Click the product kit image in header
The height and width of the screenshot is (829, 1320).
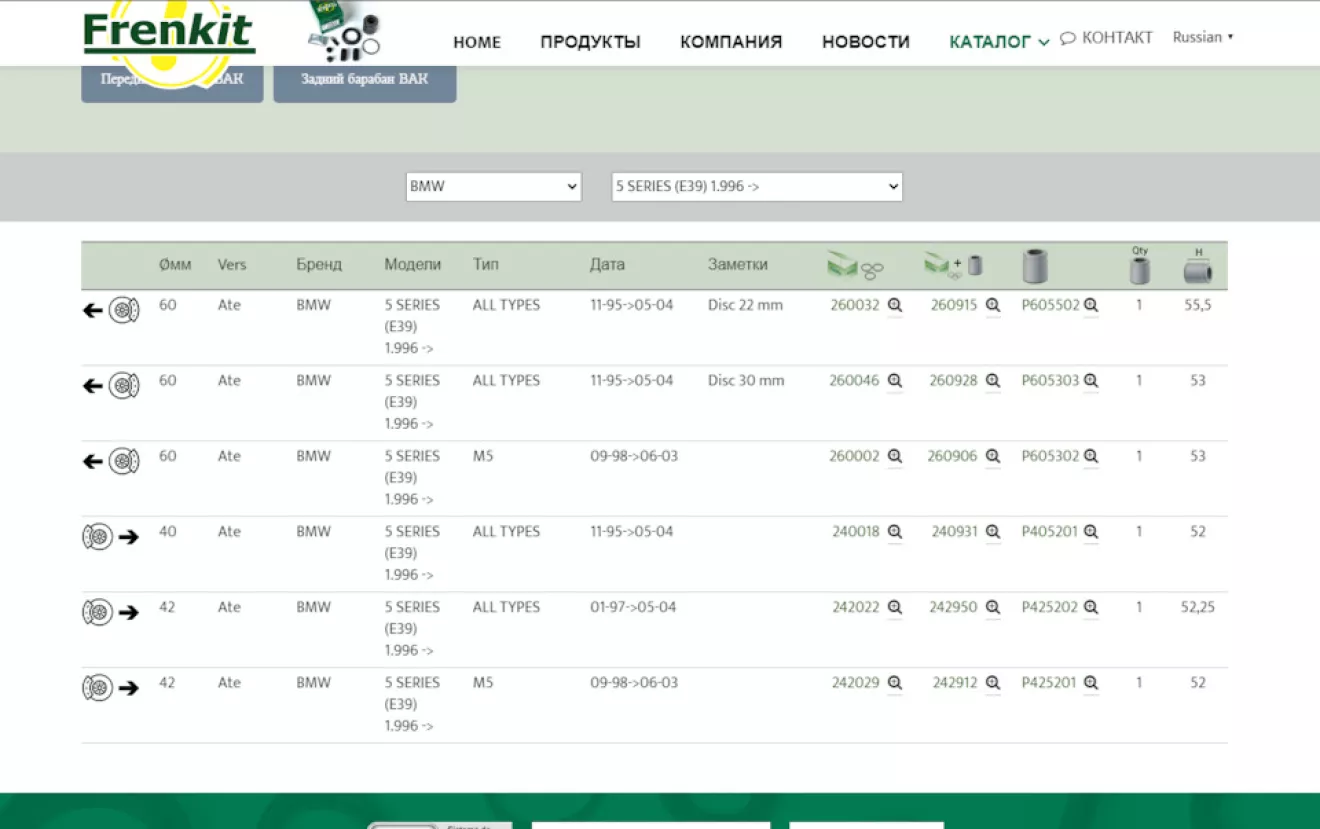(x=344, y=33)
